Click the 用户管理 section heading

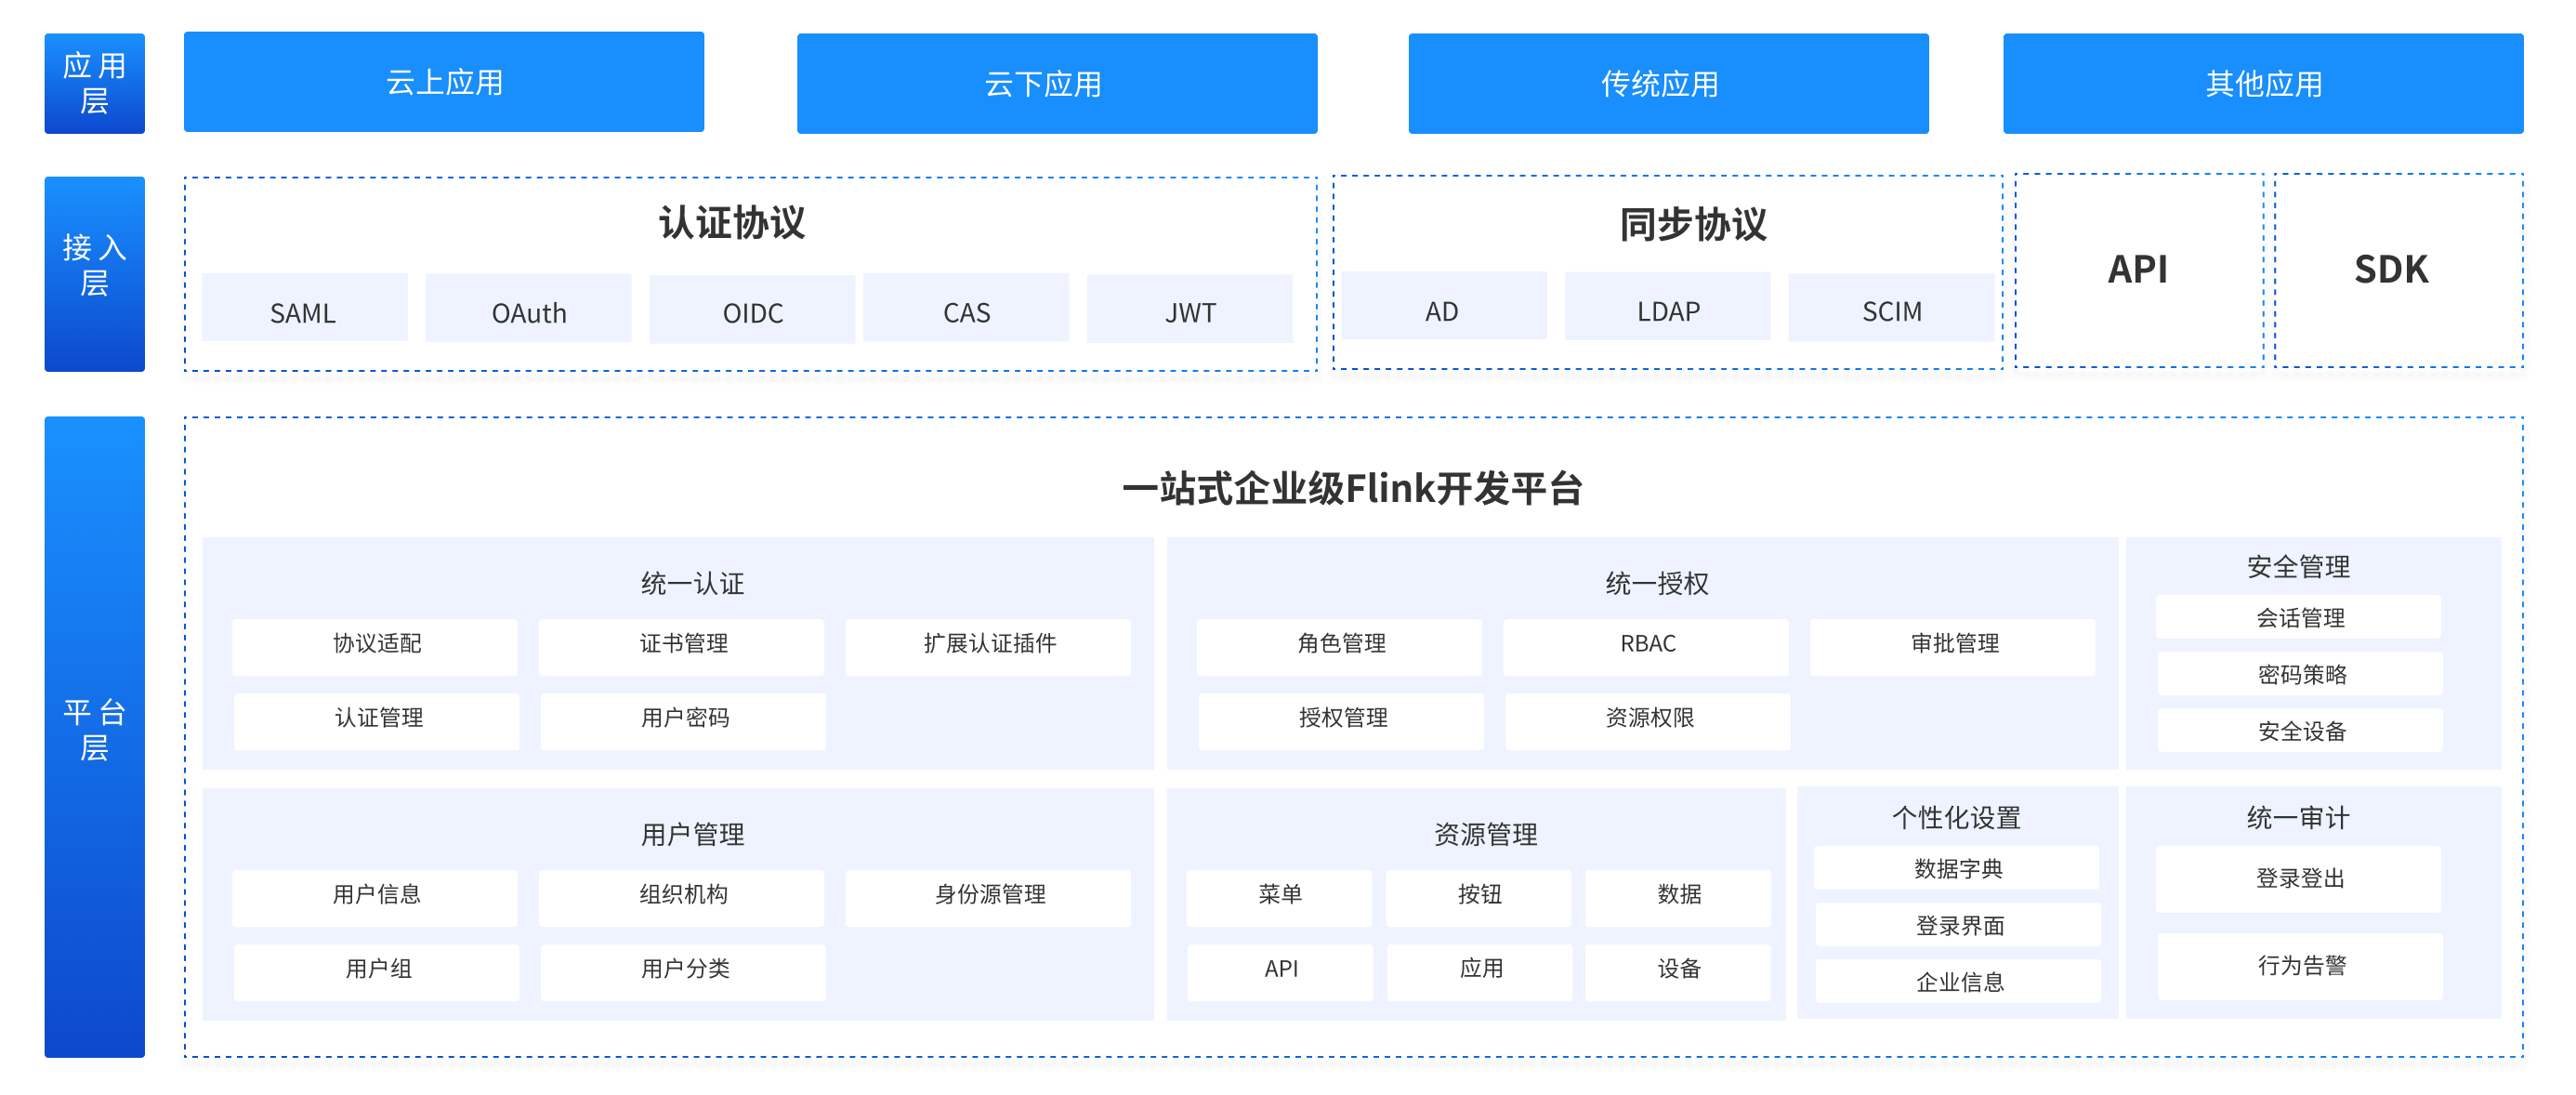coord(692,835)
